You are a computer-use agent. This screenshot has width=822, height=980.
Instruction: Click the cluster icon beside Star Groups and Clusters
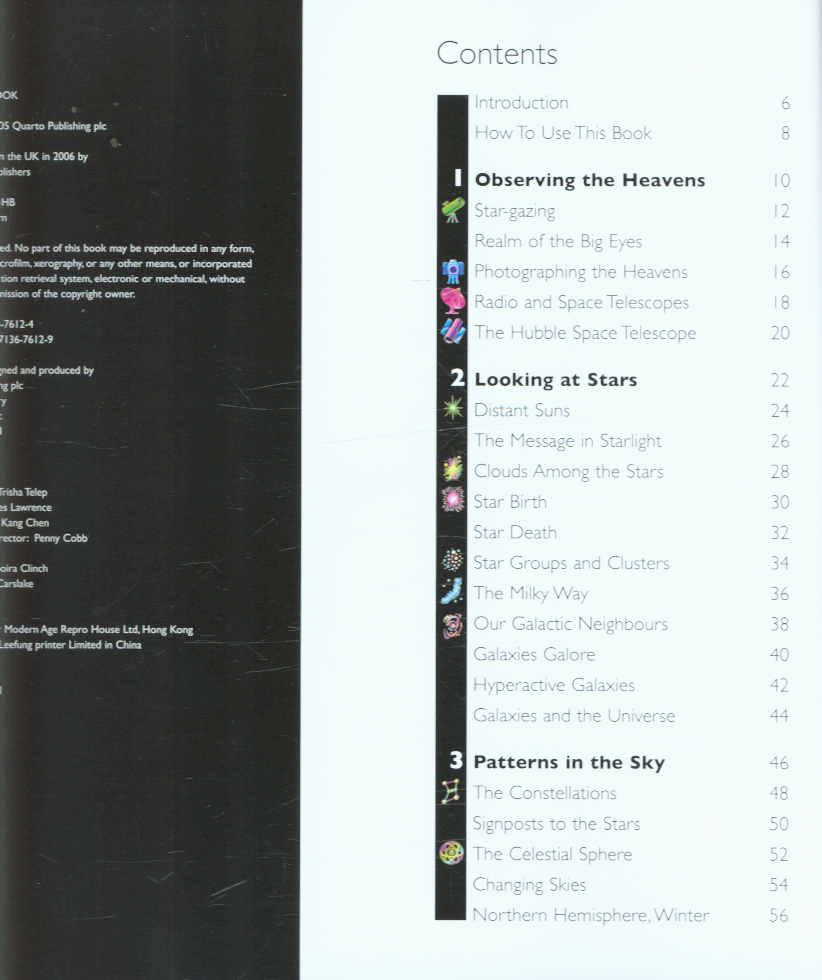[453, 563]
